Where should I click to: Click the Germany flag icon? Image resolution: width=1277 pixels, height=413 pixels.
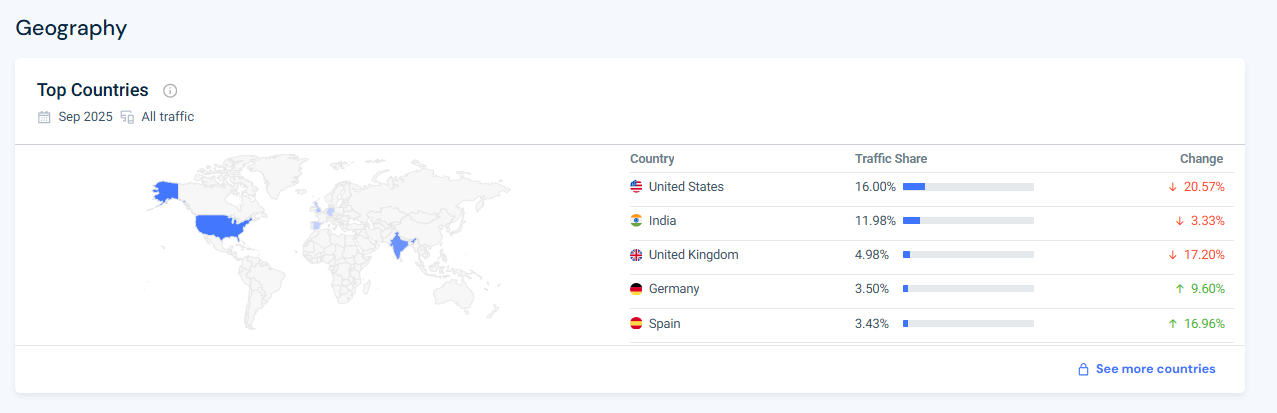point(636,289)
